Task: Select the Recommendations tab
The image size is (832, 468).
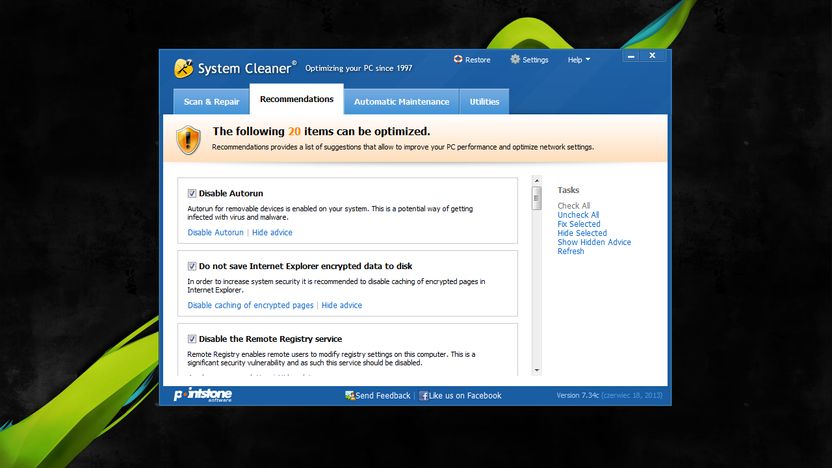Action: click(297, 99)
